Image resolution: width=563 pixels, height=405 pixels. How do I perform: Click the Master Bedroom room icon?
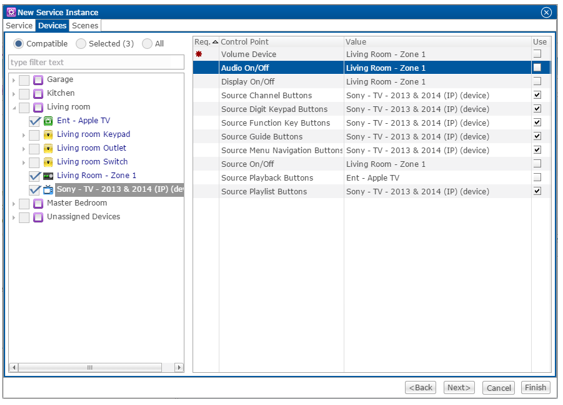(38, 204)
